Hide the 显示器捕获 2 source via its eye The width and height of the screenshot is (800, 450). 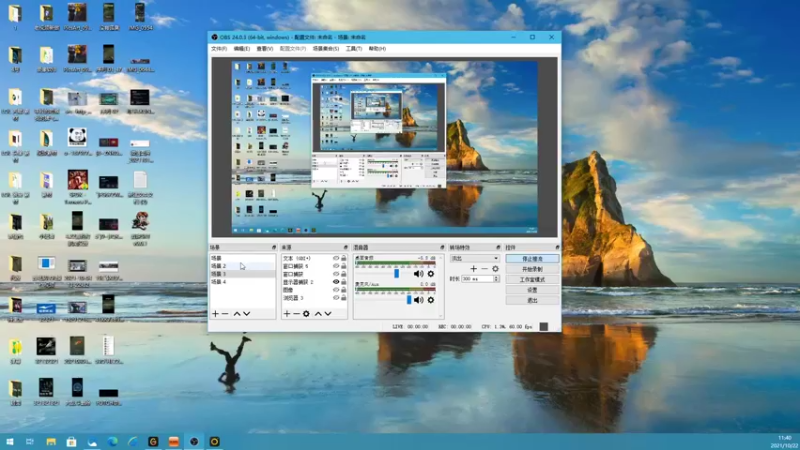pyautogui.click(x=336, y=282)
